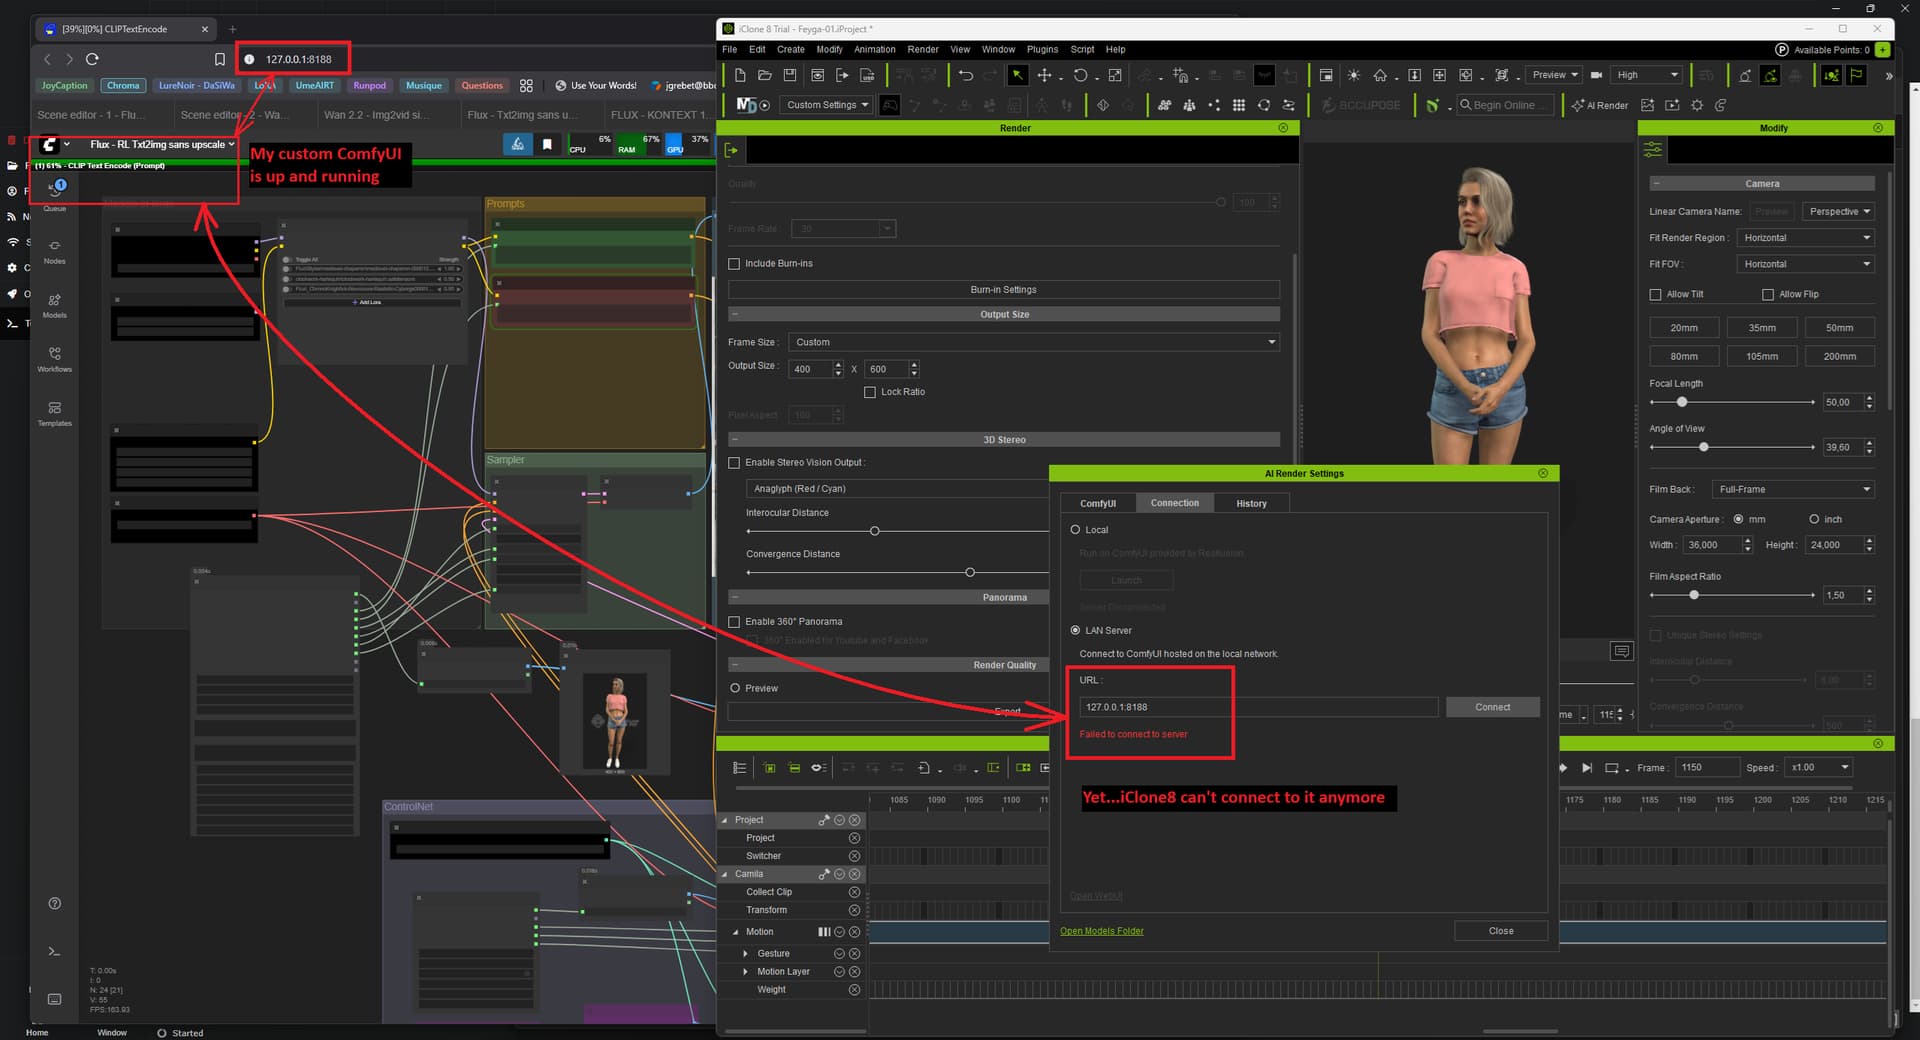The image size is (1920, 1040).
Task: Select the Move object tool
Action: (1044, 75)
